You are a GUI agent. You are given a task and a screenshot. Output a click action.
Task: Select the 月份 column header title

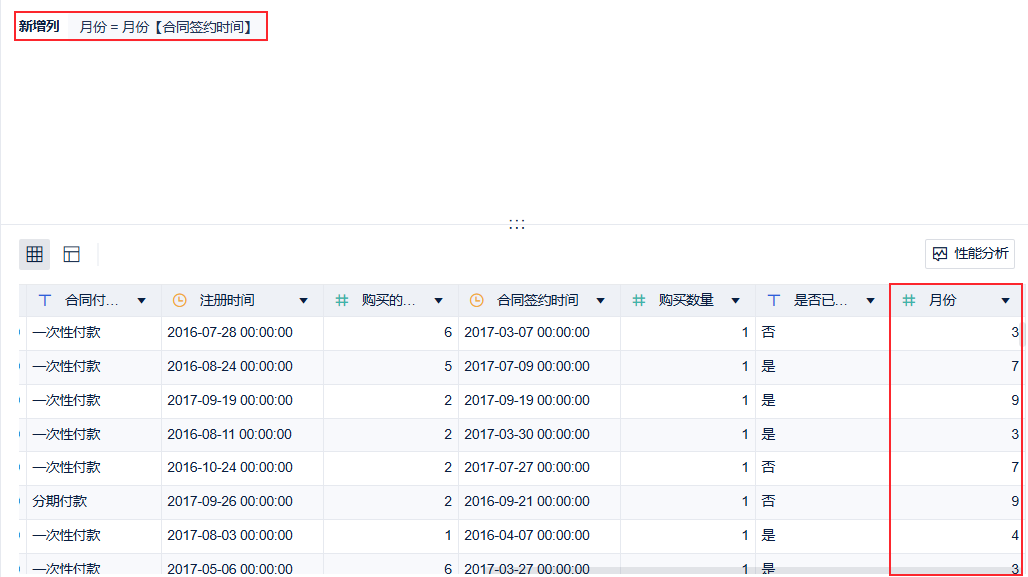pyautogui.click(x=942, y=300)
